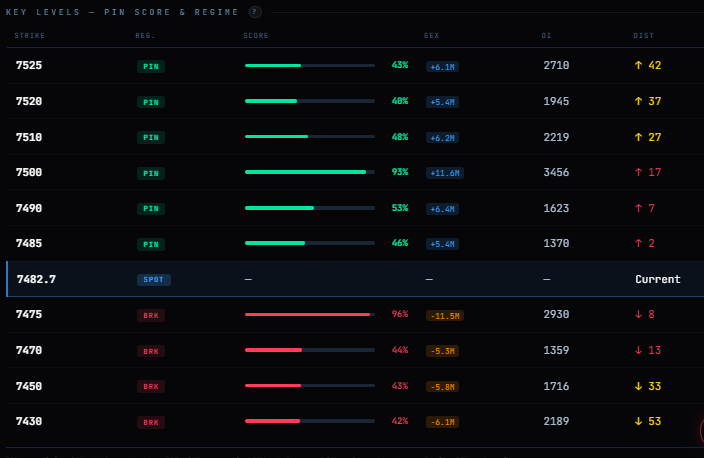Click the BRK badge for strike 7475
The width and height of the screenshot is (704, 458).
pyautogui.click(x=151, y=316)
